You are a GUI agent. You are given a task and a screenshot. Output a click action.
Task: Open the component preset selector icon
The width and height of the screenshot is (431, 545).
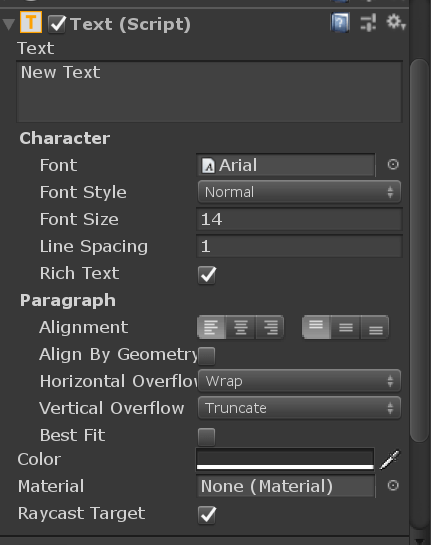pyautogui.click(x=368, y=23)
